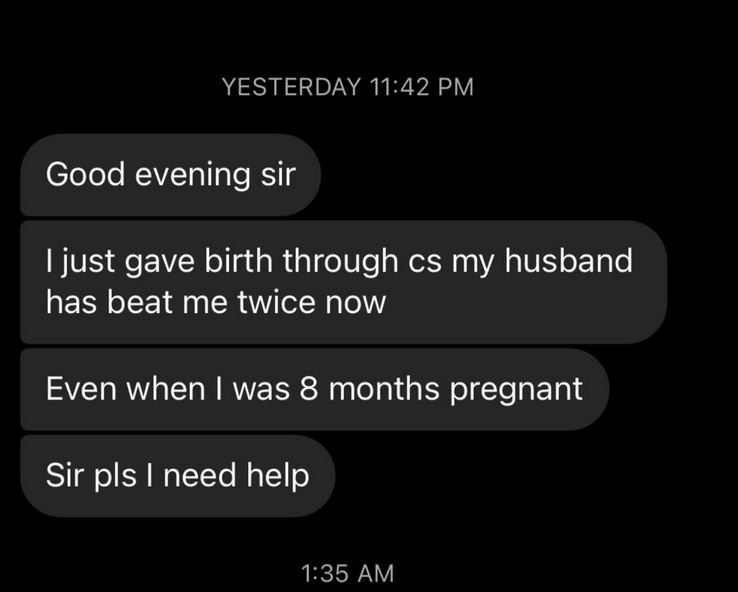Select the word "birth" in the second bubble

(238, 260)
